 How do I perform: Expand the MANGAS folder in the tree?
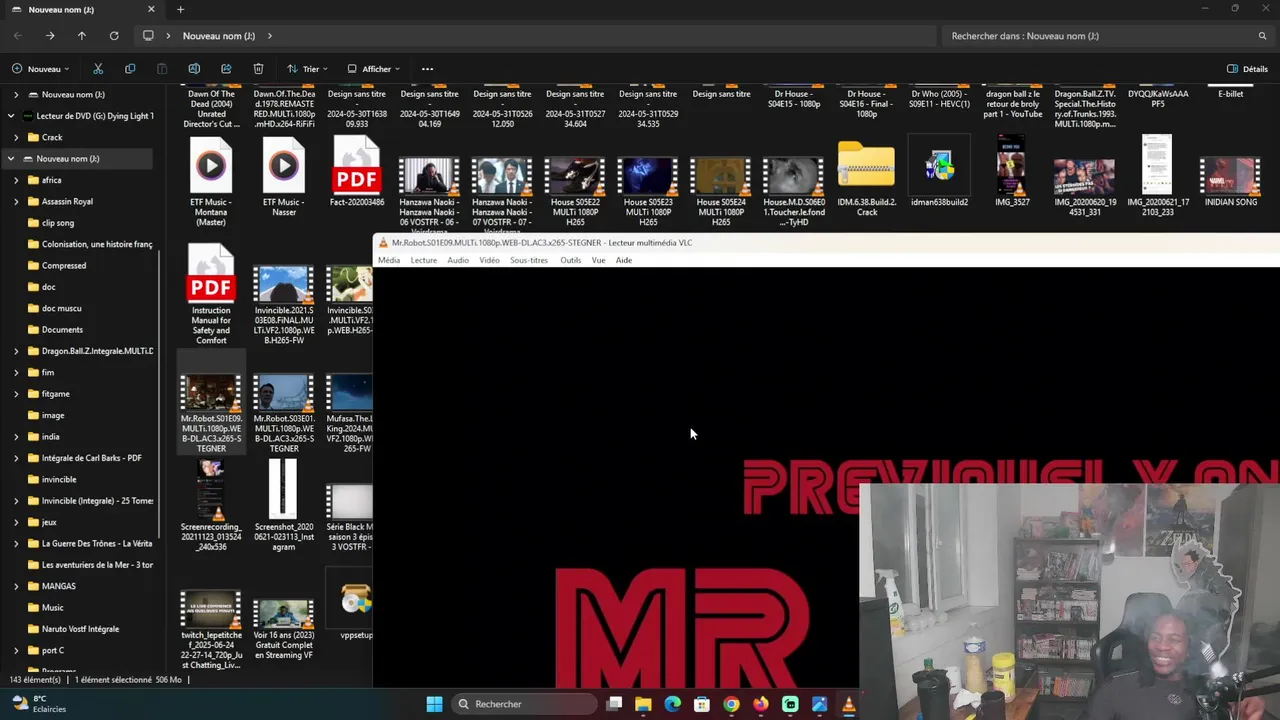click(16, 586)
